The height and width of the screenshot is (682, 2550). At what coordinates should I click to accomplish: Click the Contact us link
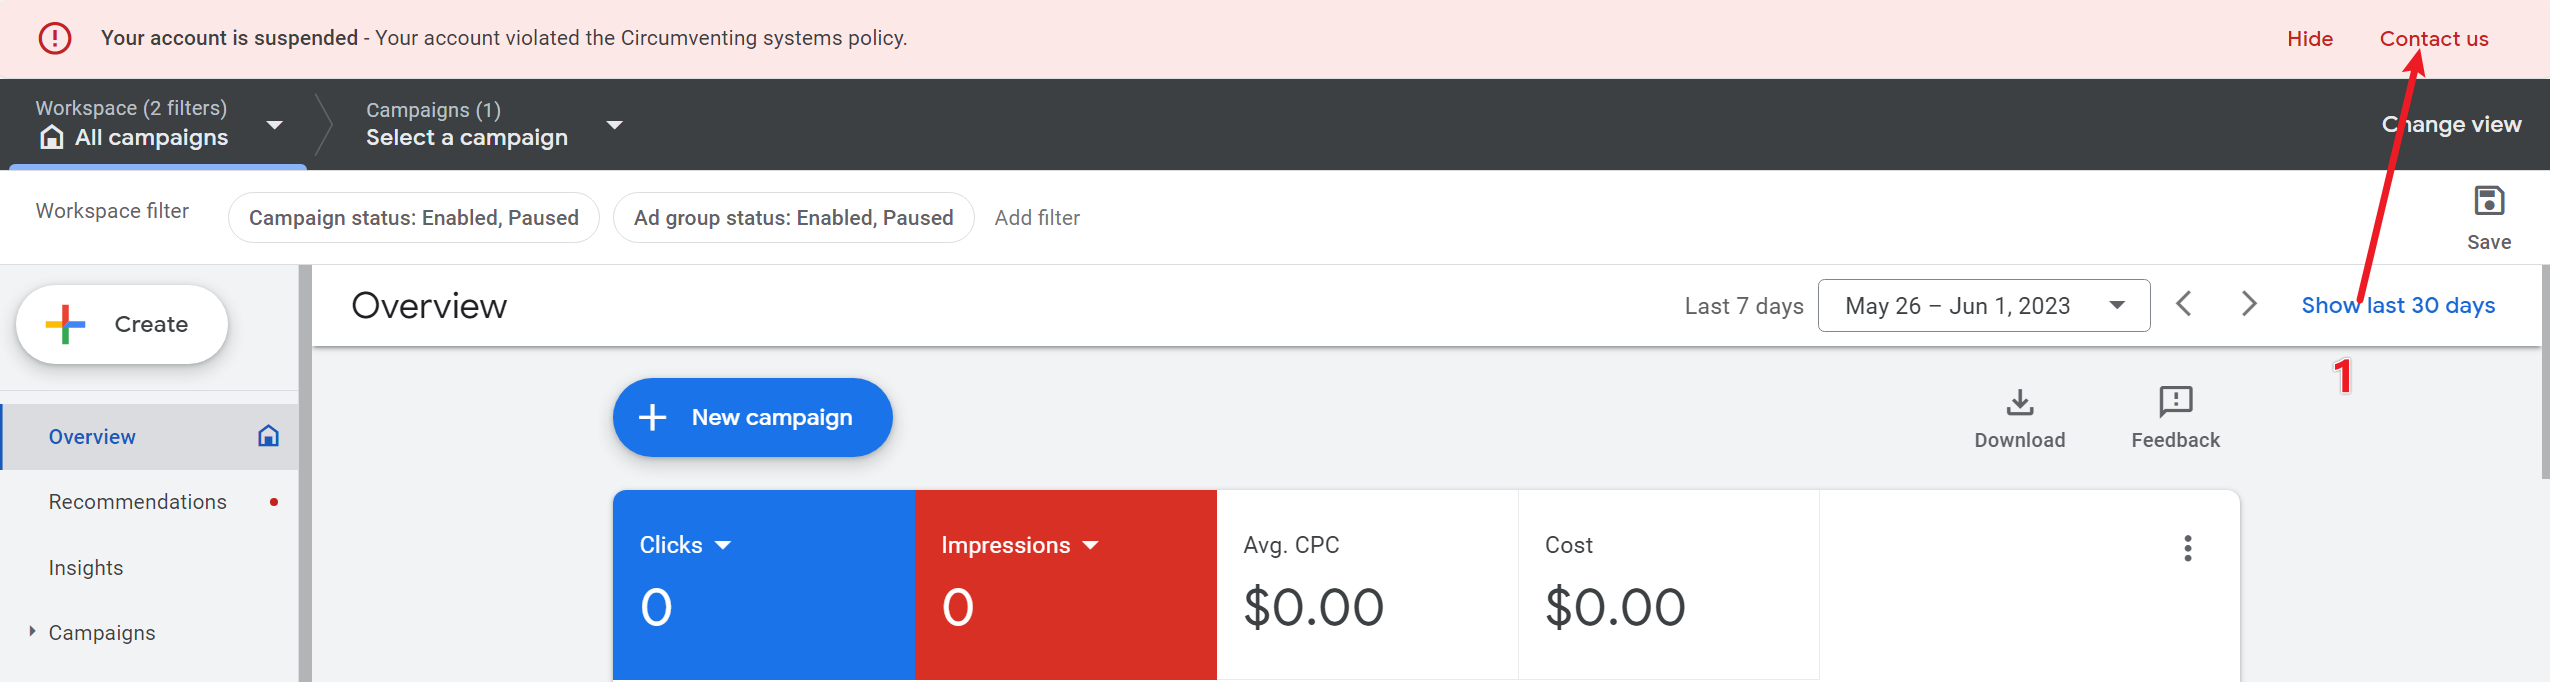coord(2433,39)
